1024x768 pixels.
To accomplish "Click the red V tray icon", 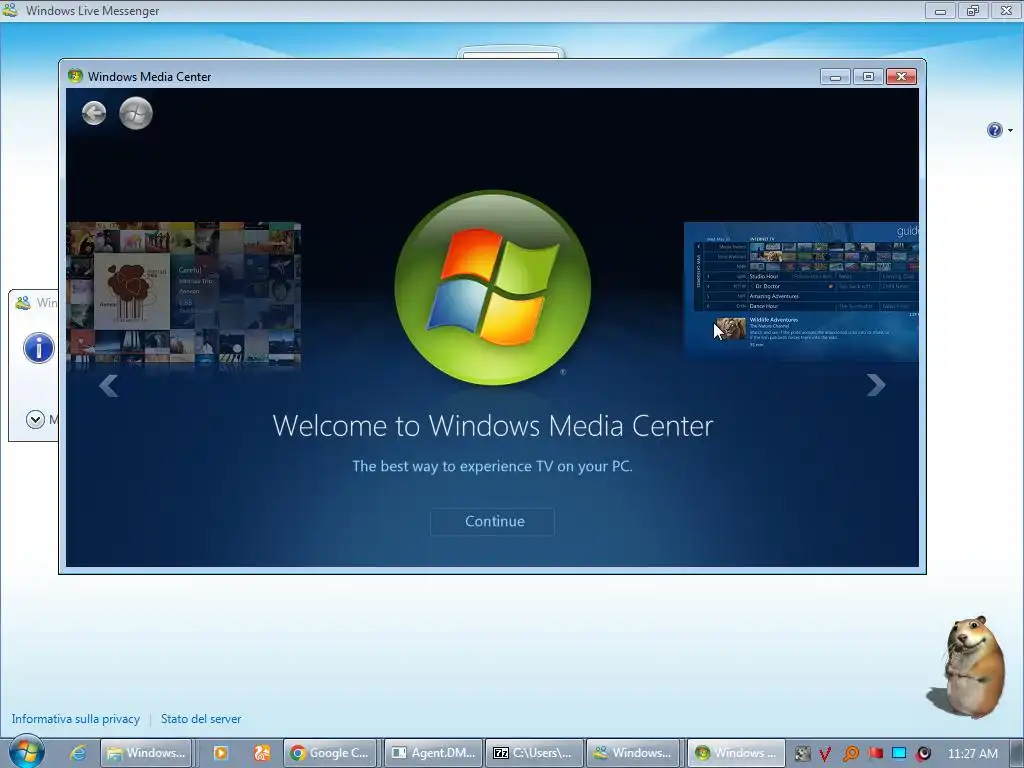I will 825,754.
